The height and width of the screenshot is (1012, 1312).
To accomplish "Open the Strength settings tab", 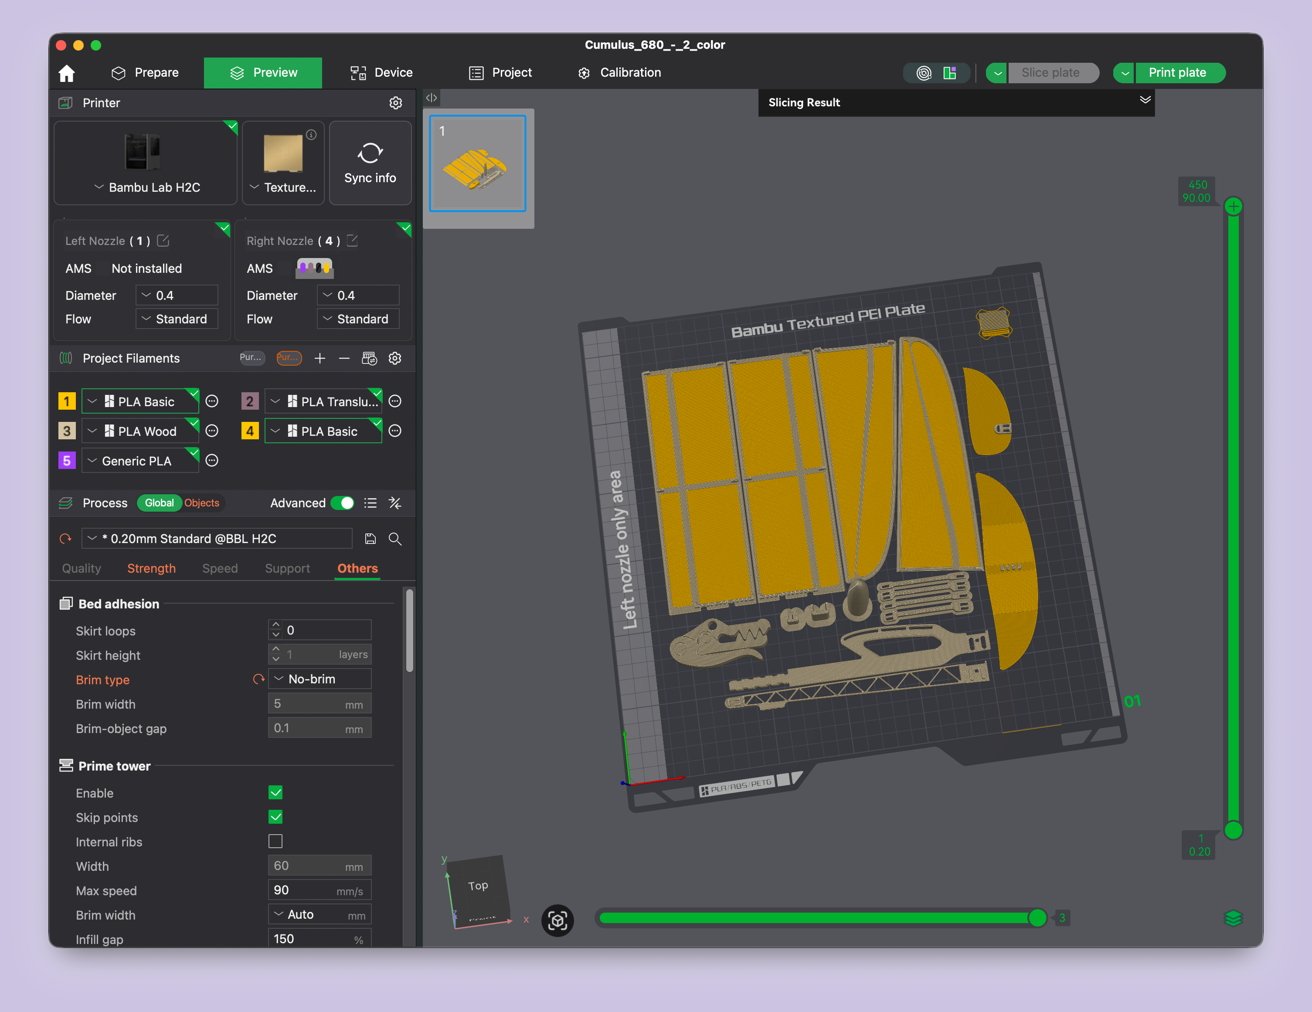I will click(151, 568).
